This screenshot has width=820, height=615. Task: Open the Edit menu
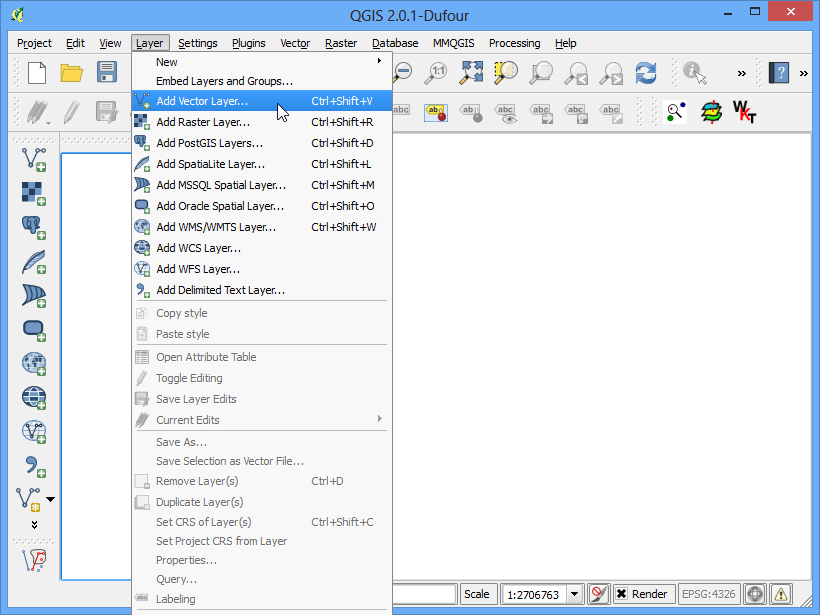coord(75,43)
